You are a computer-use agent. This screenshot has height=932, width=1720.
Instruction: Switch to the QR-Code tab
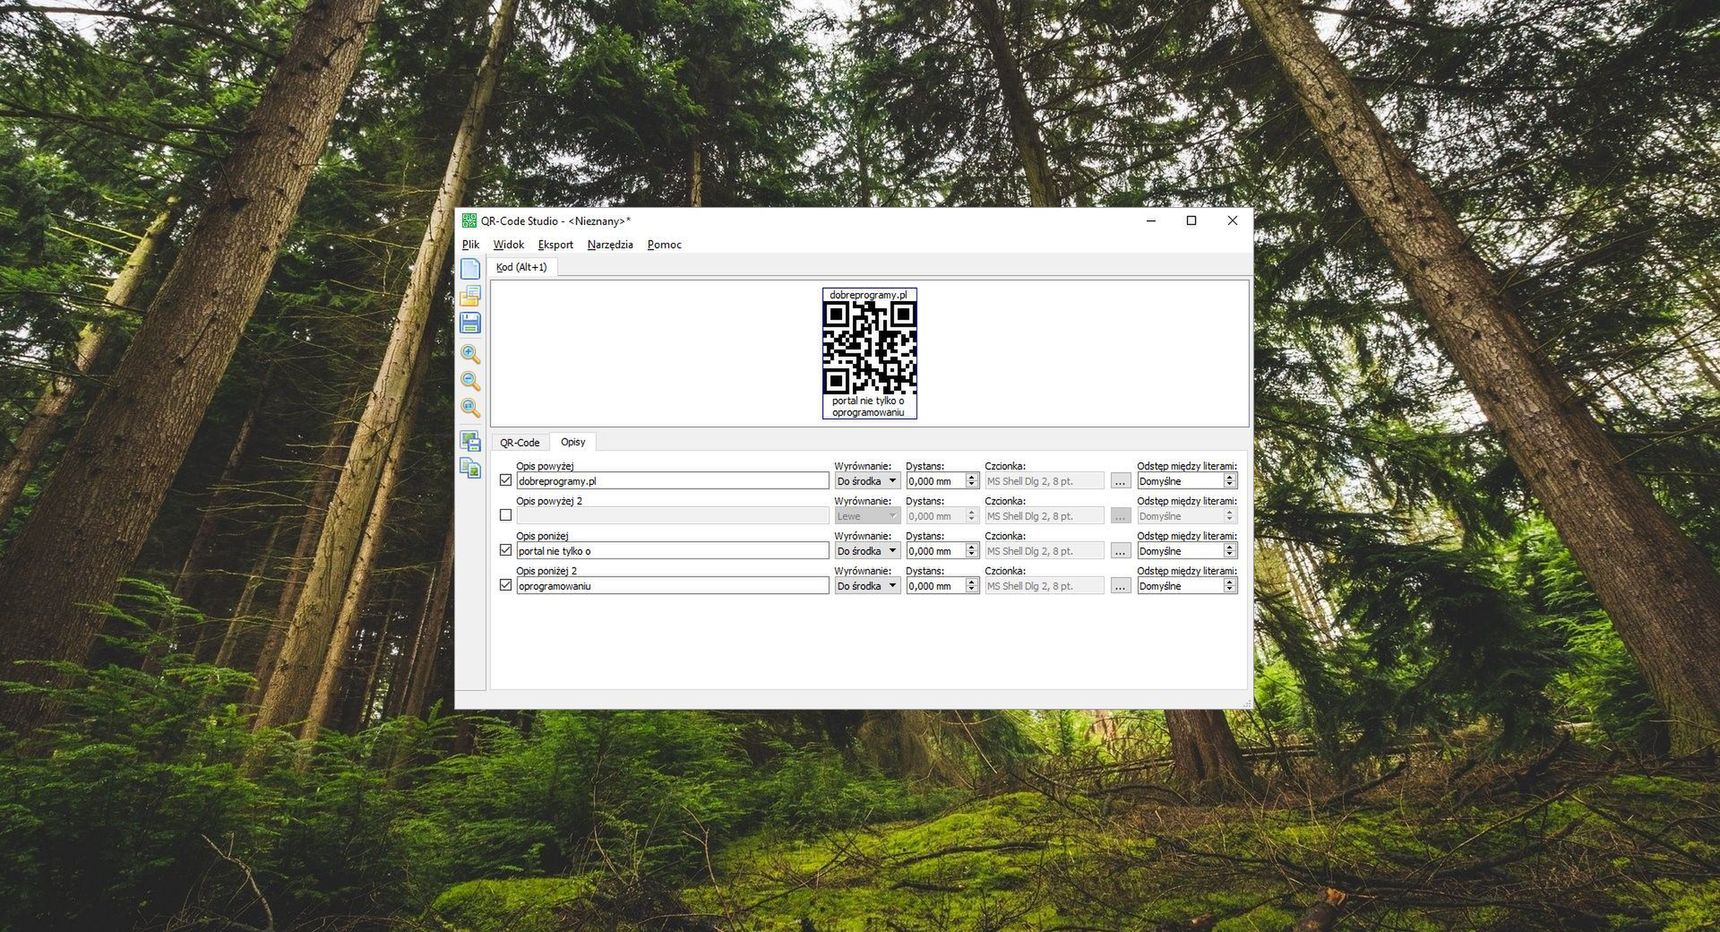click(520, 443)
